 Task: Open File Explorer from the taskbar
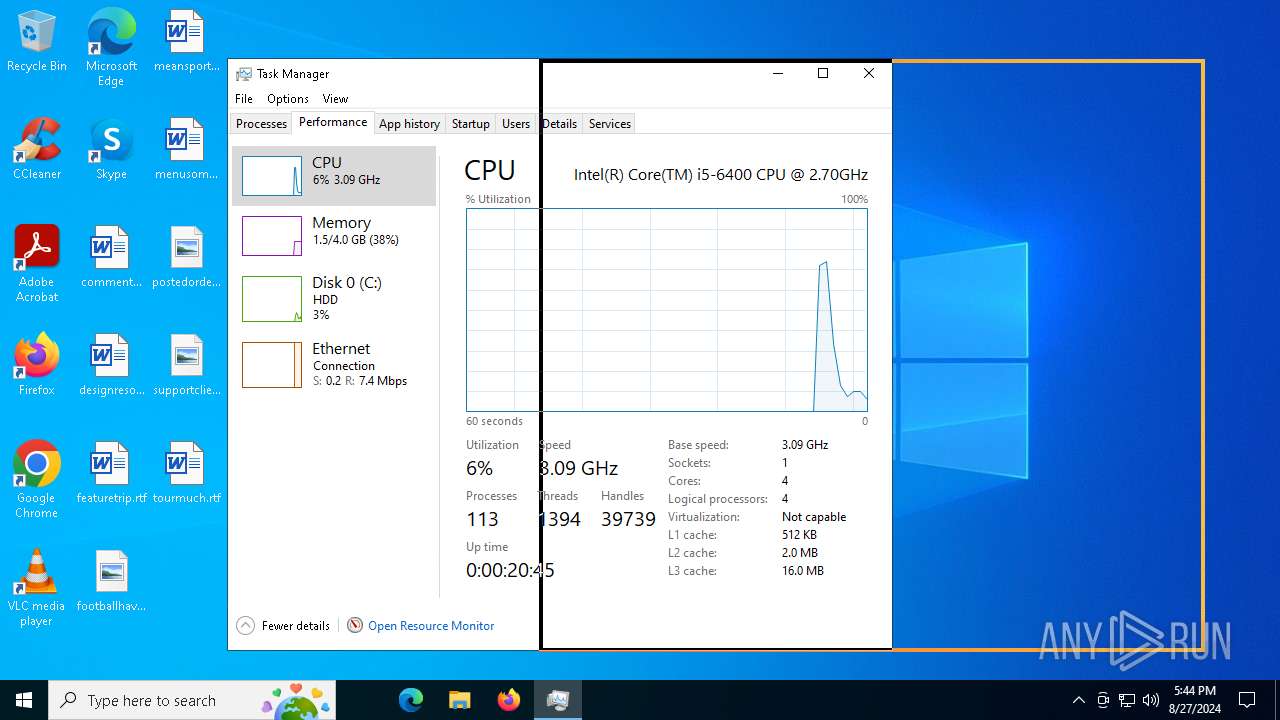click(x=459, y=700)
